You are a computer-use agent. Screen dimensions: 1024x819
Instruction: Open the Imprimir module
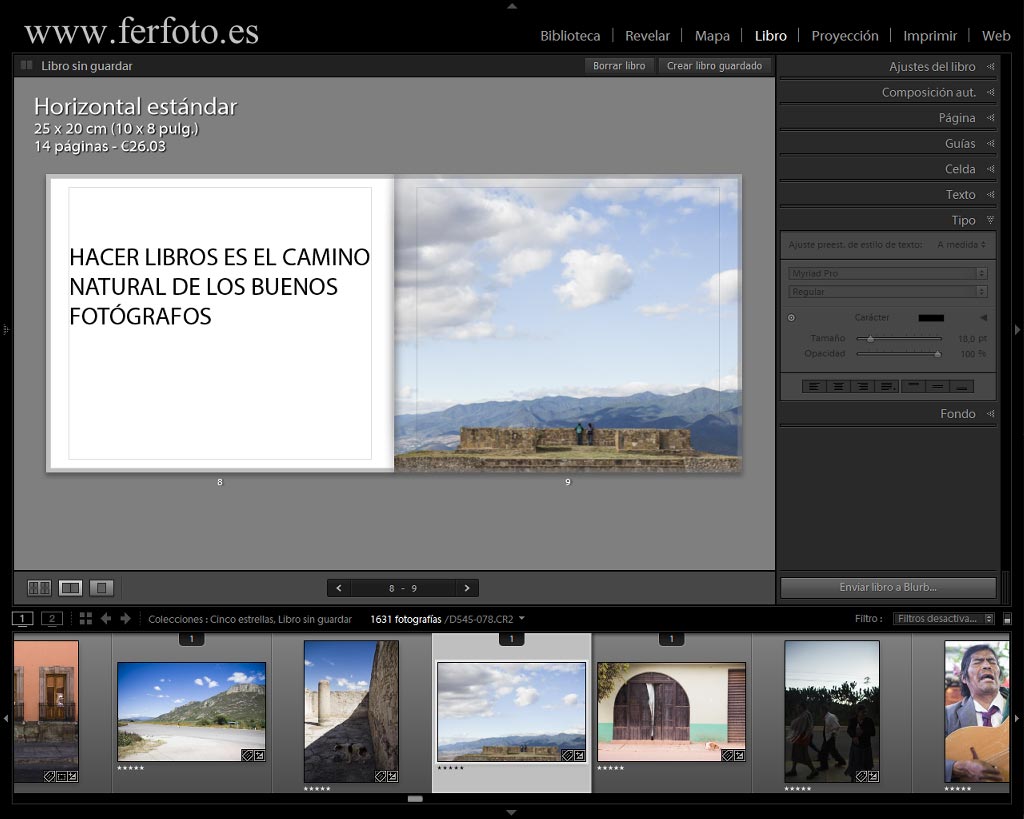click(930, 36)
